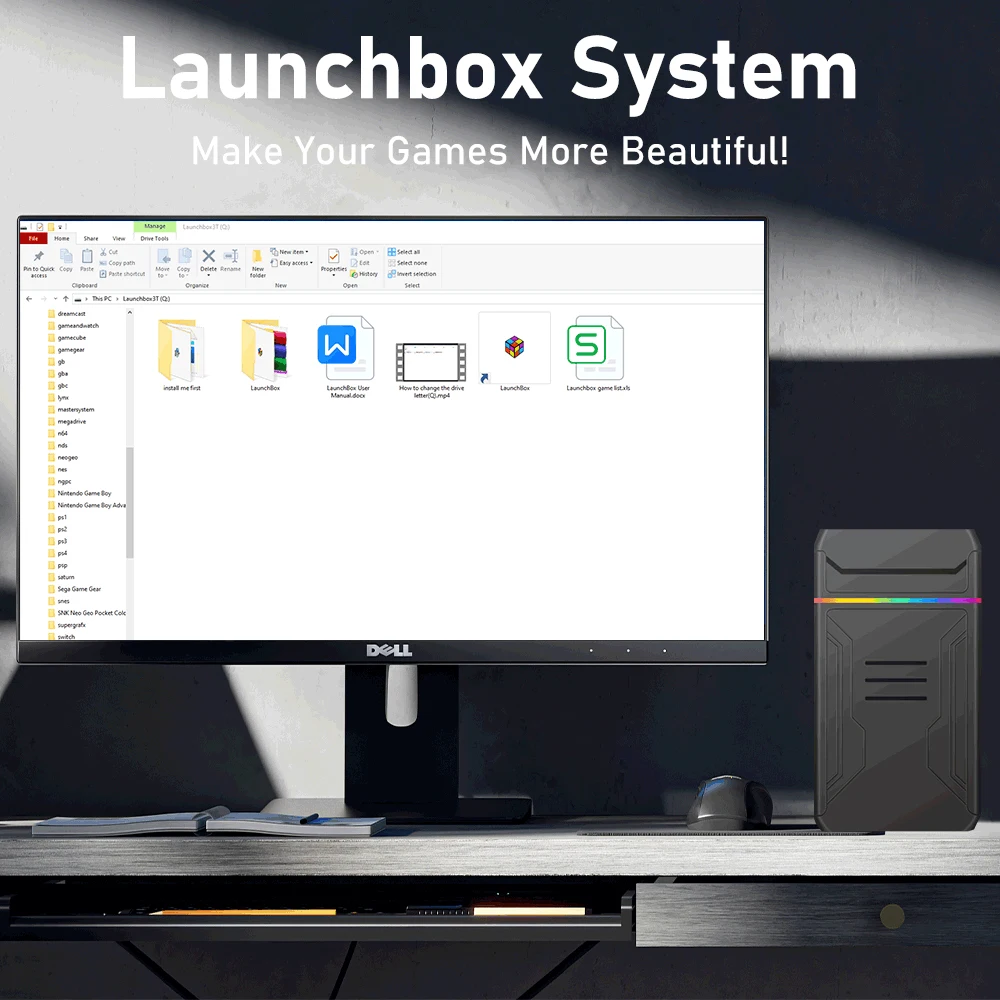Click the Properties checkmark icon
Screen dimensions: 1000x1000
pyautogui.click(x=334, y=256)
